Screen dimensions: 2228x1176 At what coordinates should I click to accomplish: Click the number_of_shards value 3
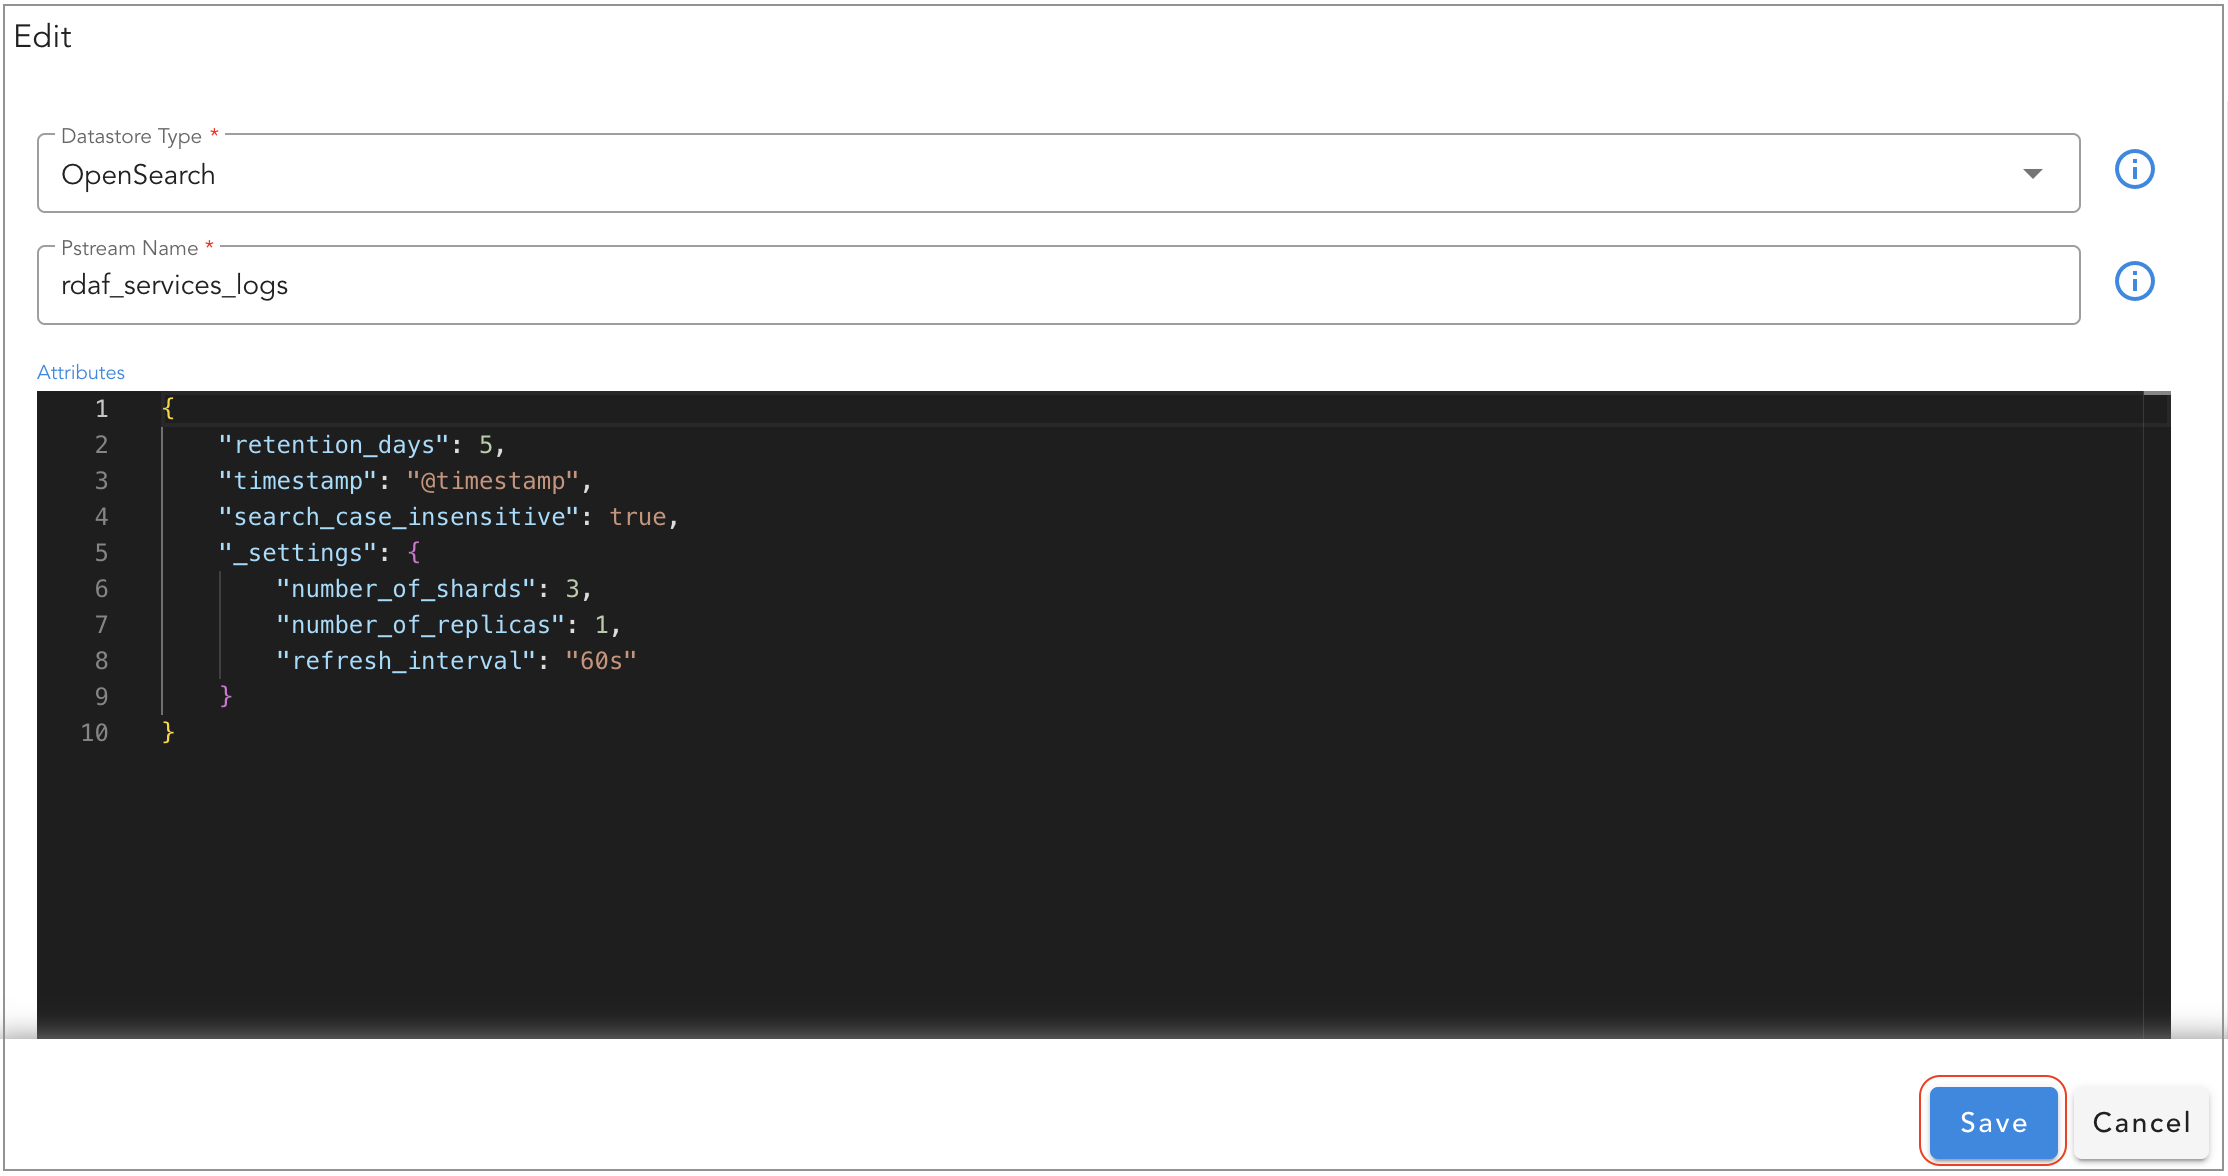tap(577, 588)
